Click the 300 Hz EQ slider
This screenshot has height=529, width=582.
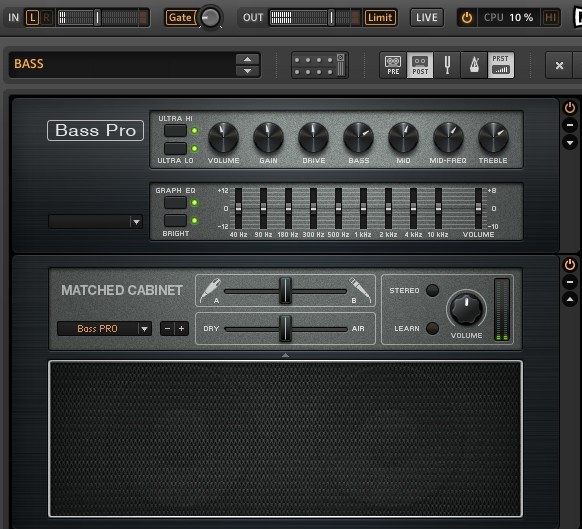pos(313,208)
